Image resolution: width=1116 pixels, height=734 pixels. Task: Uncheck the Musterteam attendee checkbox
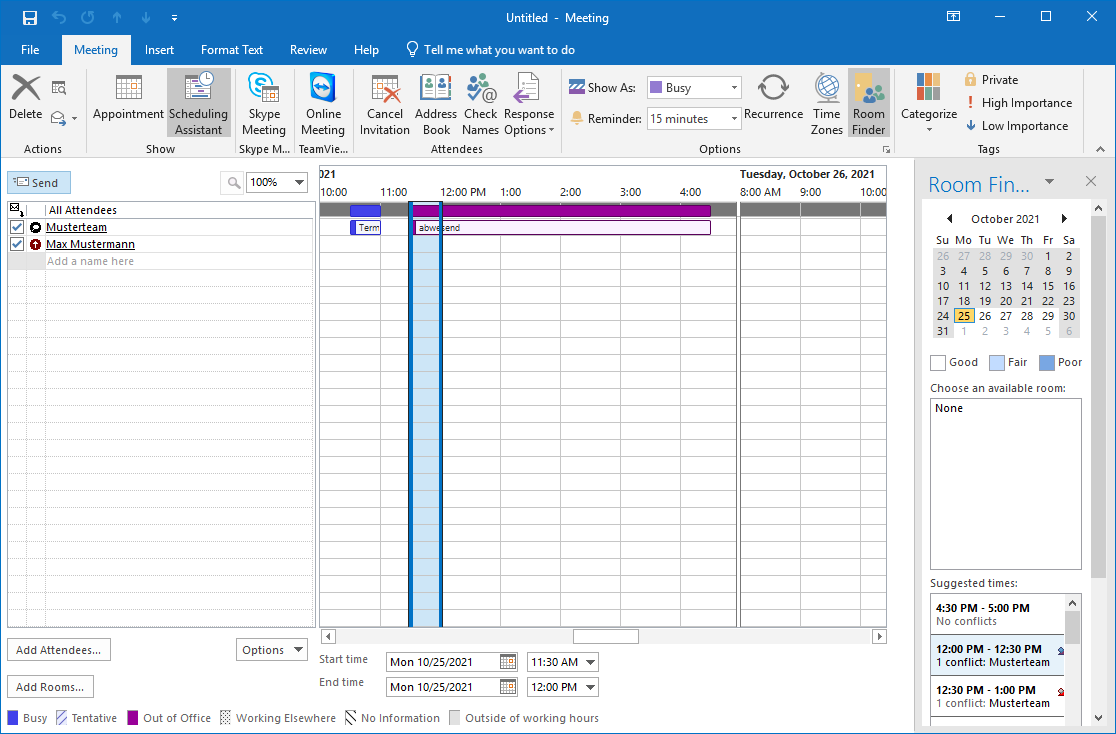16,227
